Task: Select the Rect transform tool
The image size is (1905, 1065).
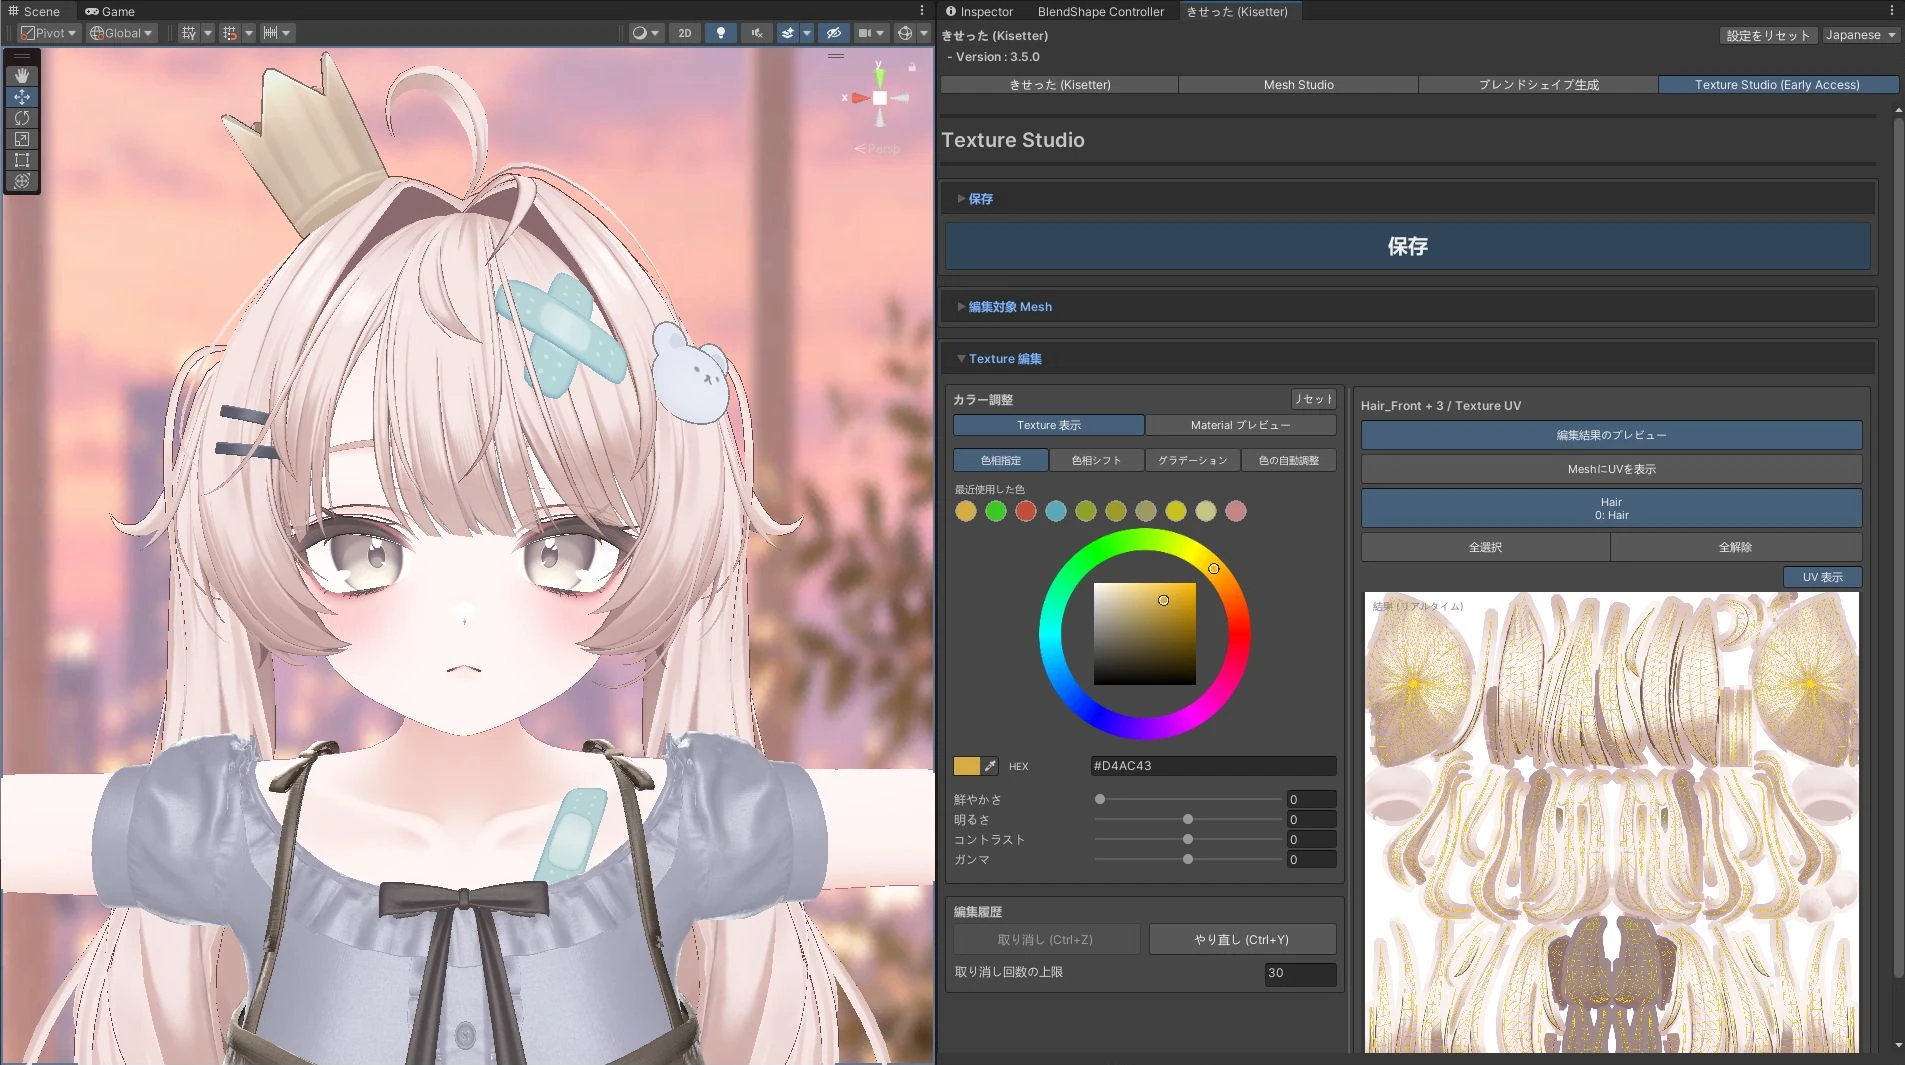Action: tap(22, 160)
